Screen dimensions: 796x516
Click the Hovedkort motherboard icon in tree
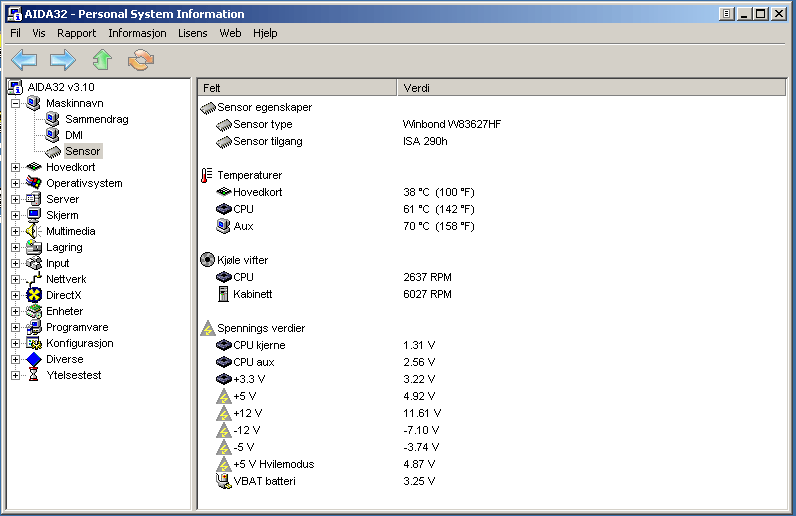coord(34,167)
